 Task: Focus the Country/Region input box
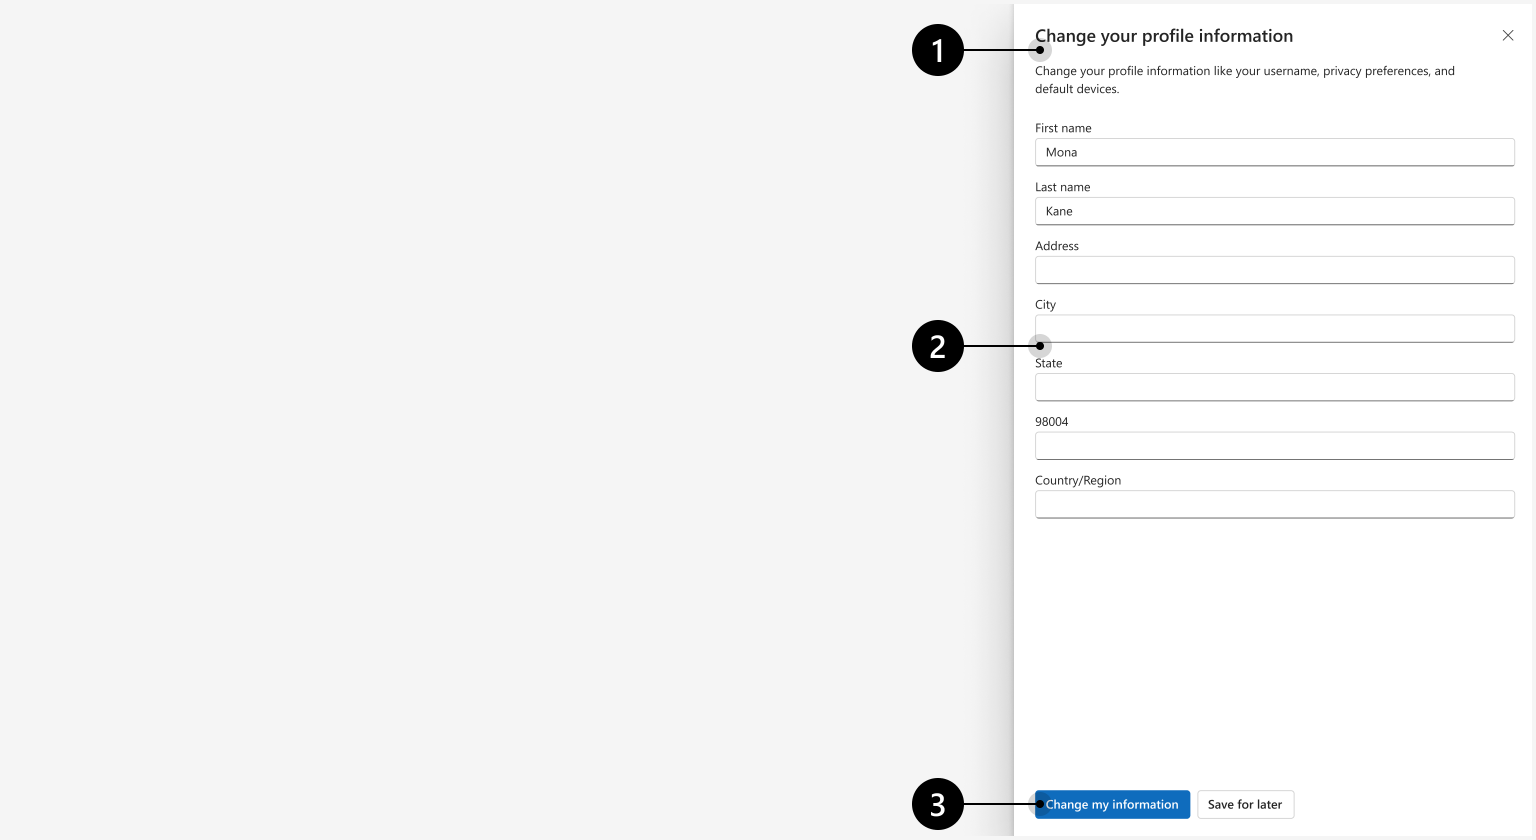(x=1275, y=504)
